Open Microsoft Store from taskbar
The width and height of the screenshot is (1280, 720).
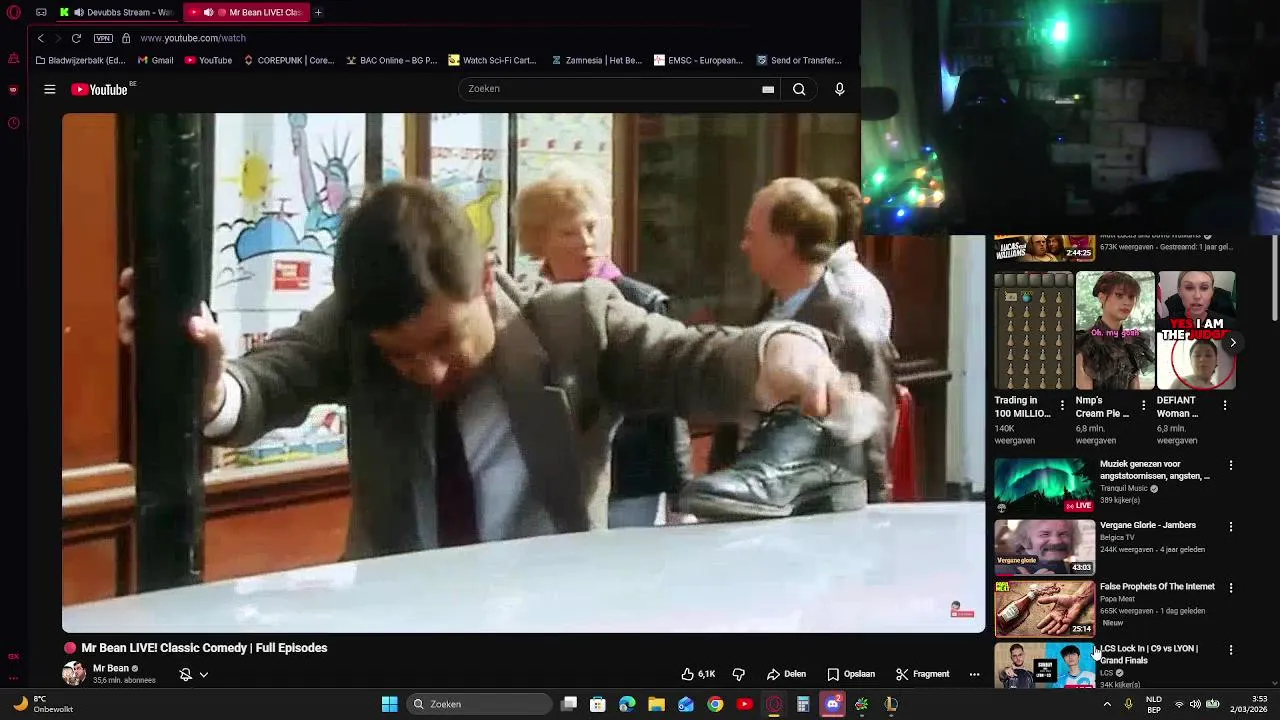point(598,704)
